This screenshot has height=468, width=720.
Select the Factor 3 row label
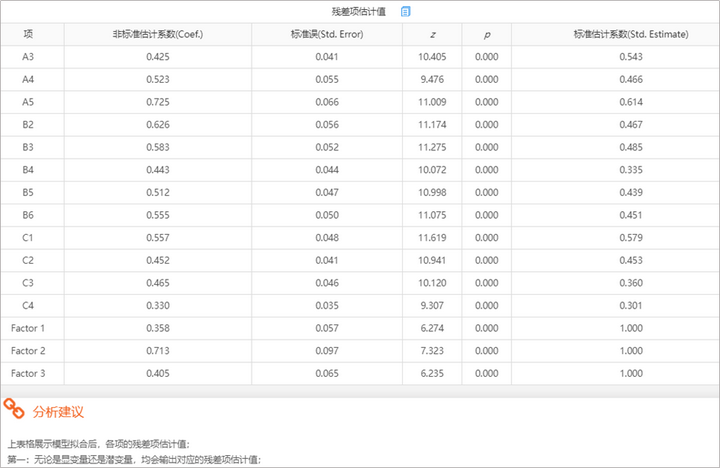click(x=28, y=373)
